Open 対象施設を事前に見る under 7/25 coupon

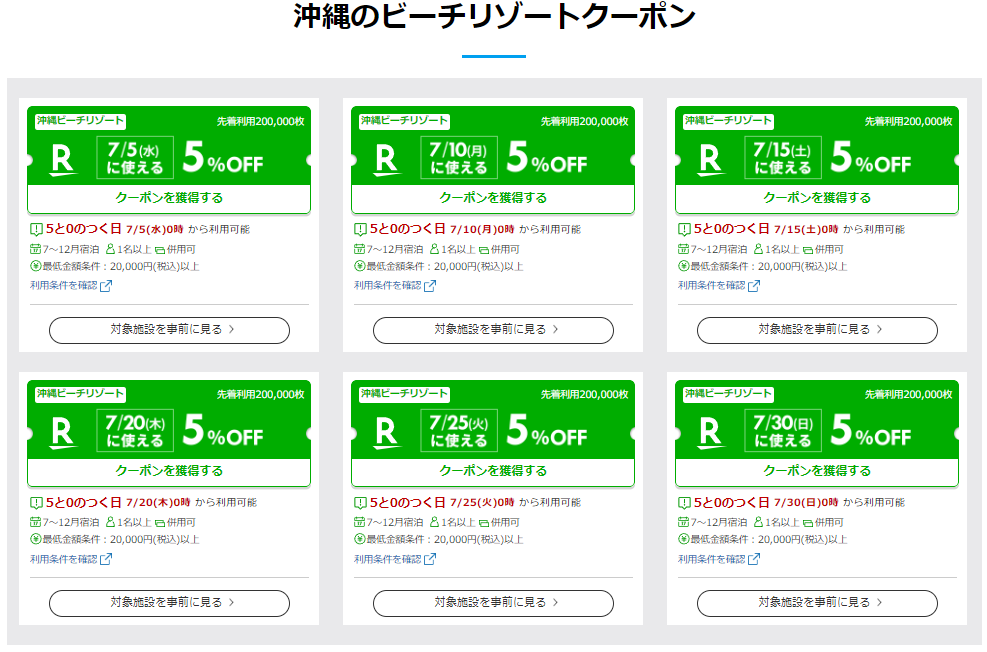point(493,602)
